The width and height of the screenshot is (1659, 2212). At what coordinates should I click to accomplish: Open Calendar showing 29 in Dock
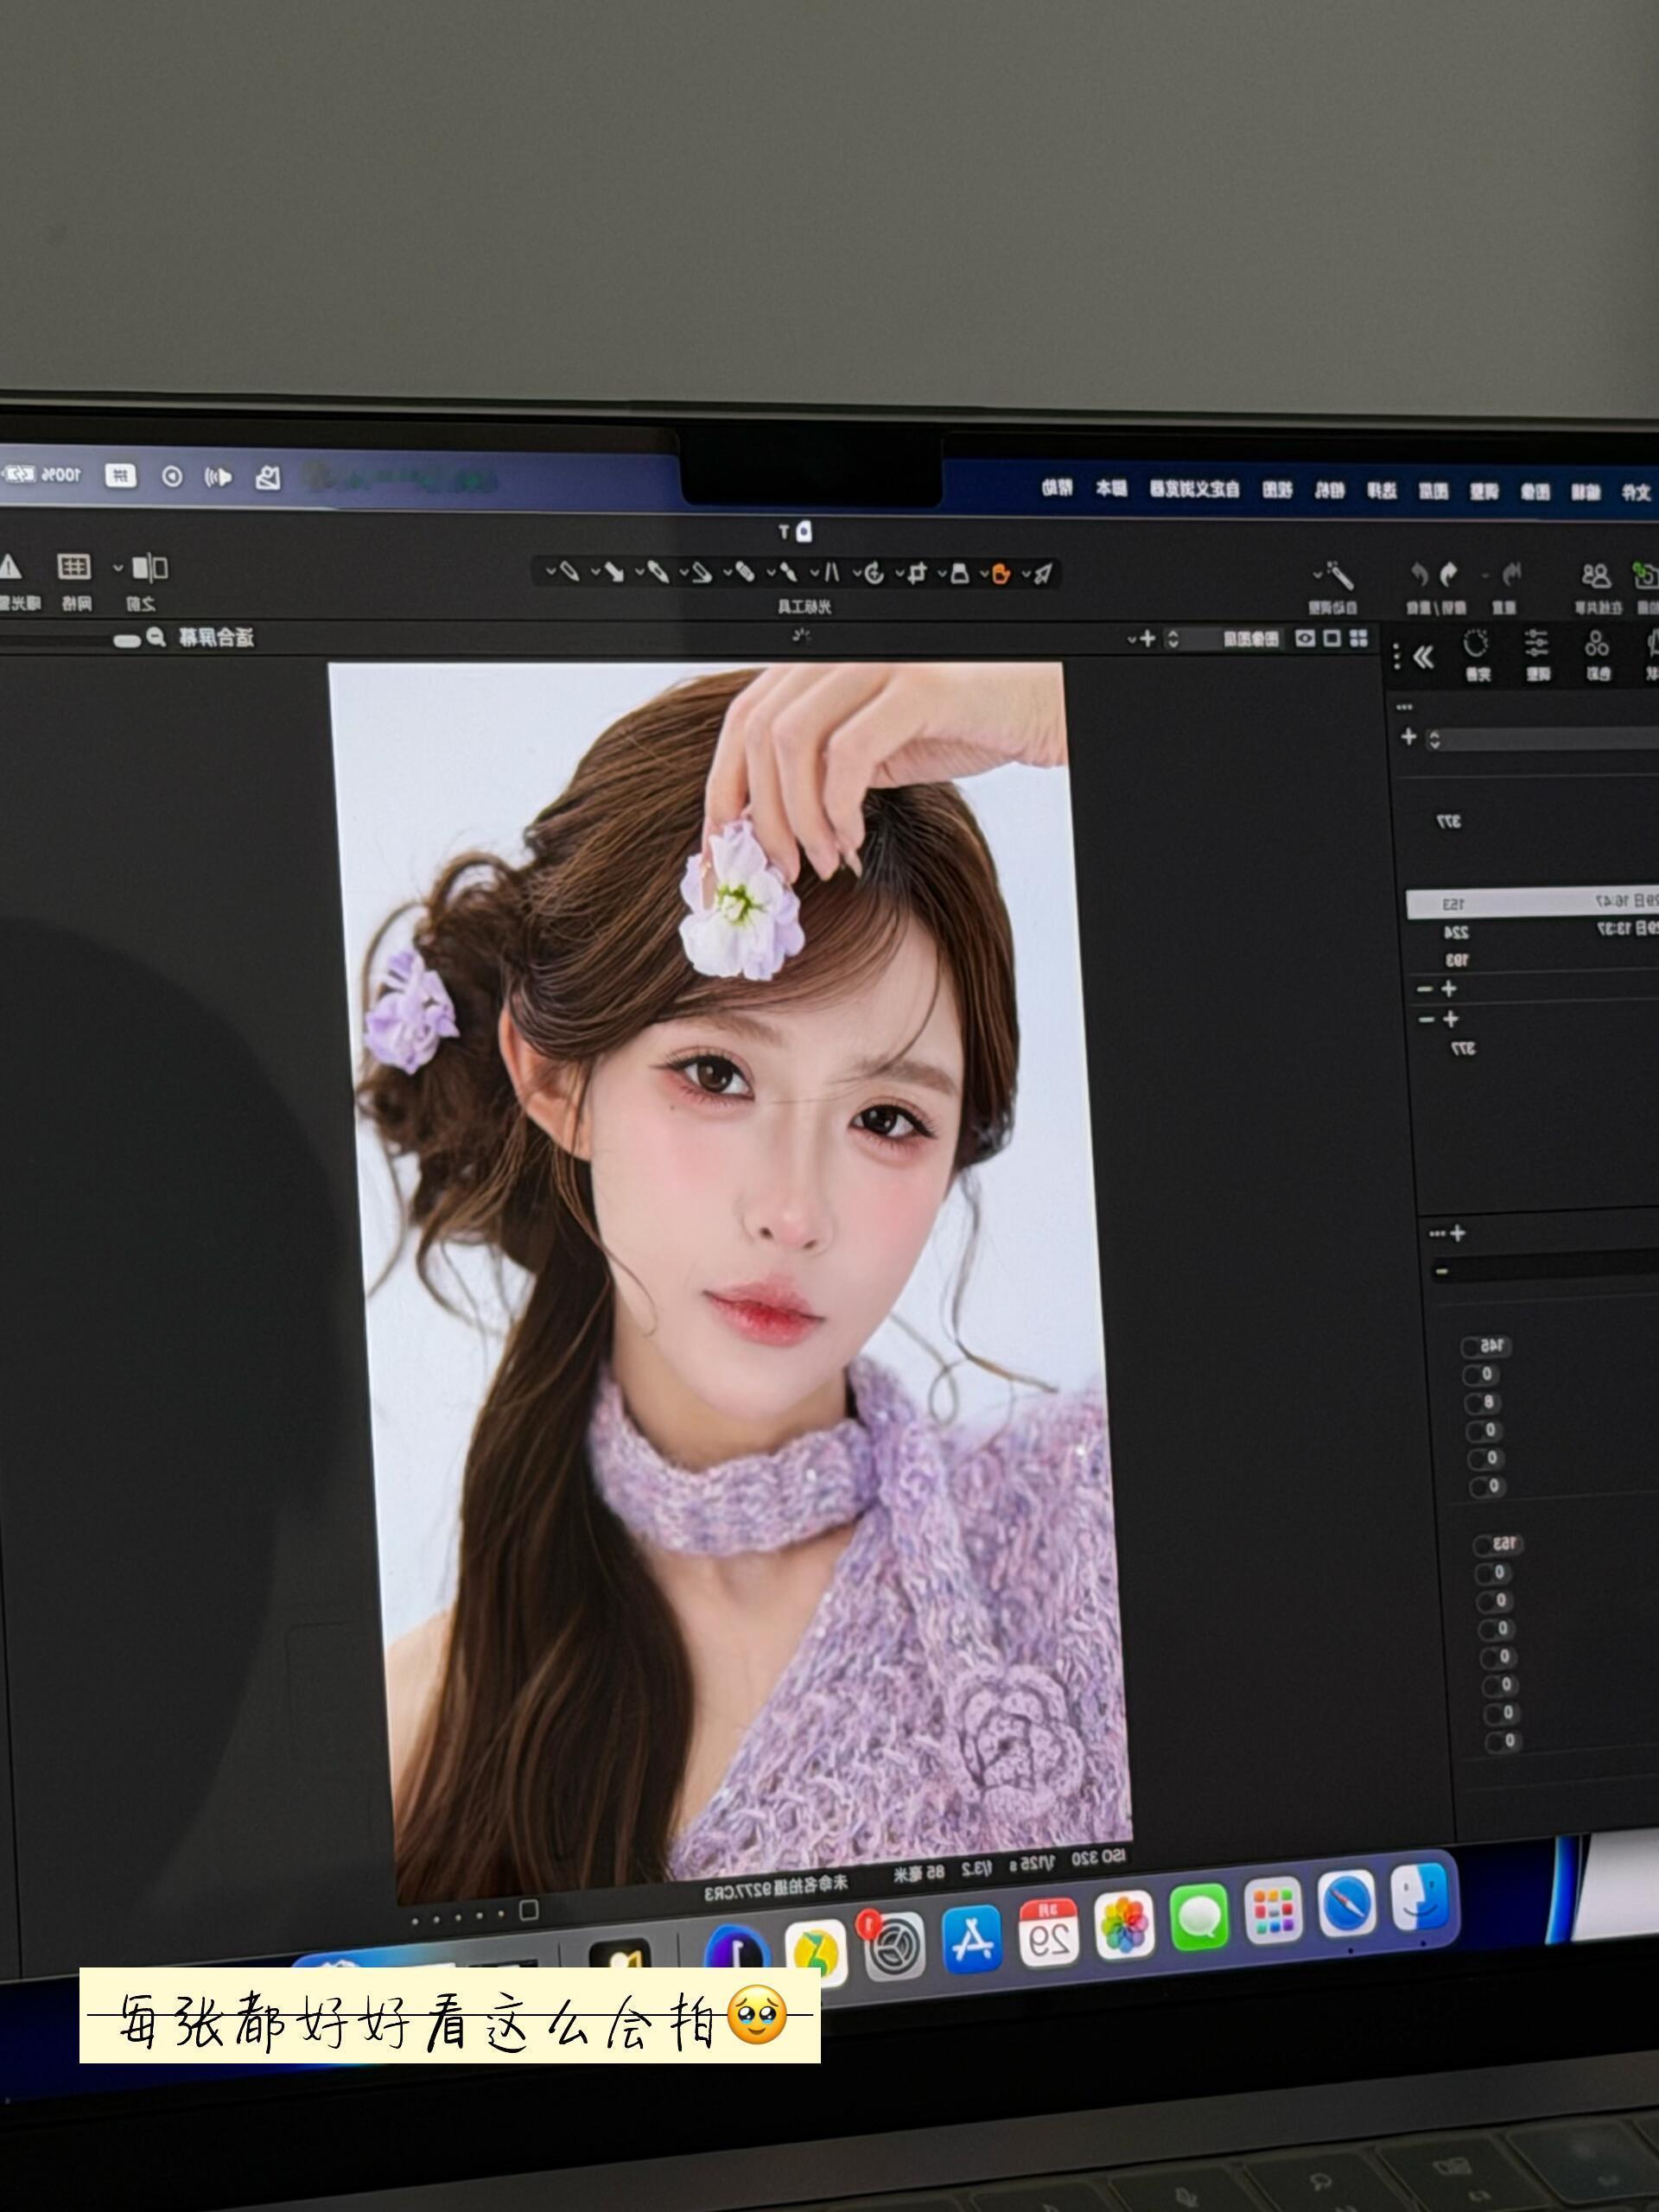pos(1049,1931)
